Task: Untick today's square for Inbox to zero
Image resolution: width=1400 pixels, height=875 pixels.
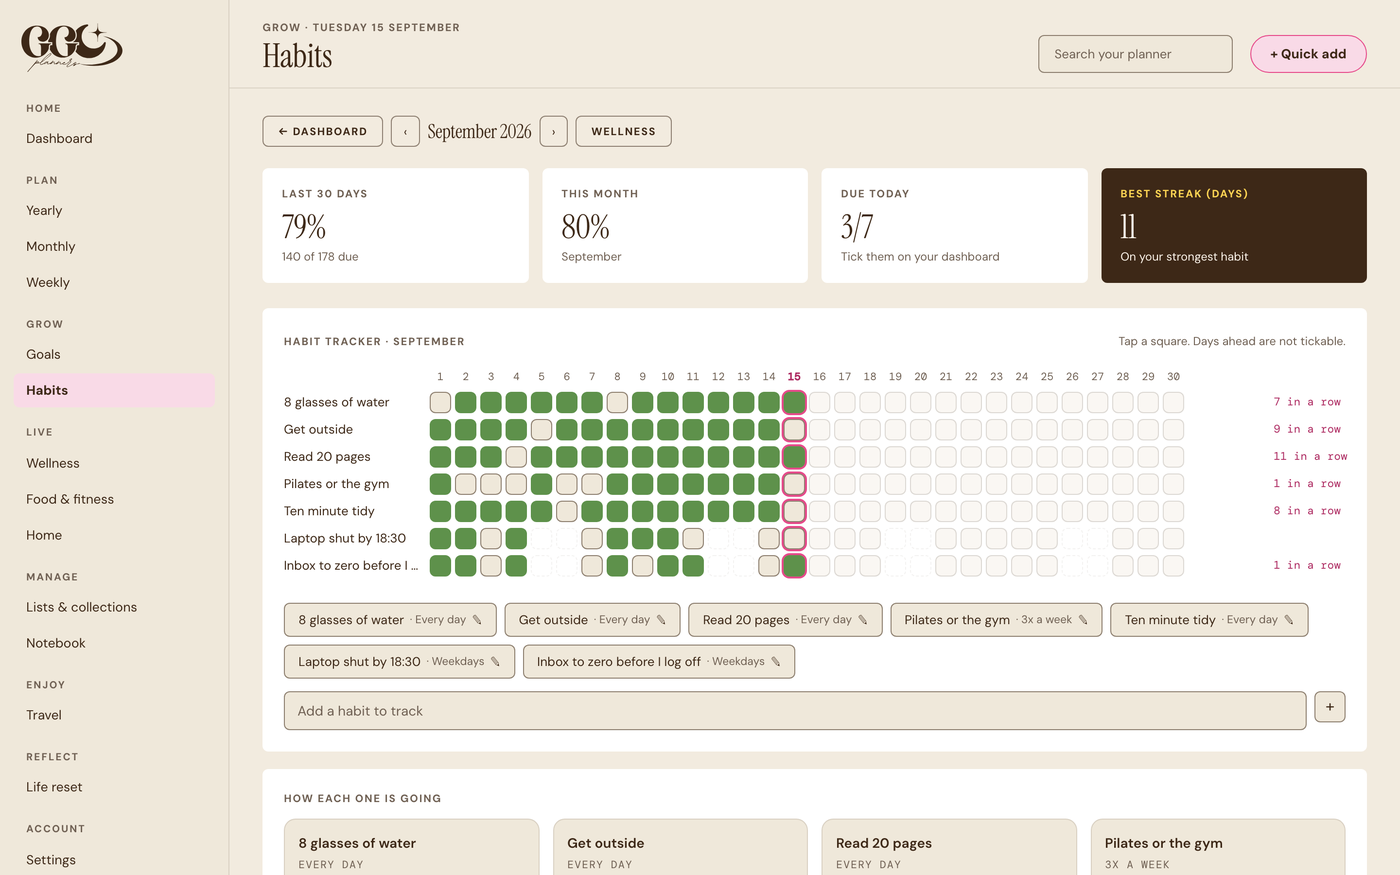Action: click(794, 566)
